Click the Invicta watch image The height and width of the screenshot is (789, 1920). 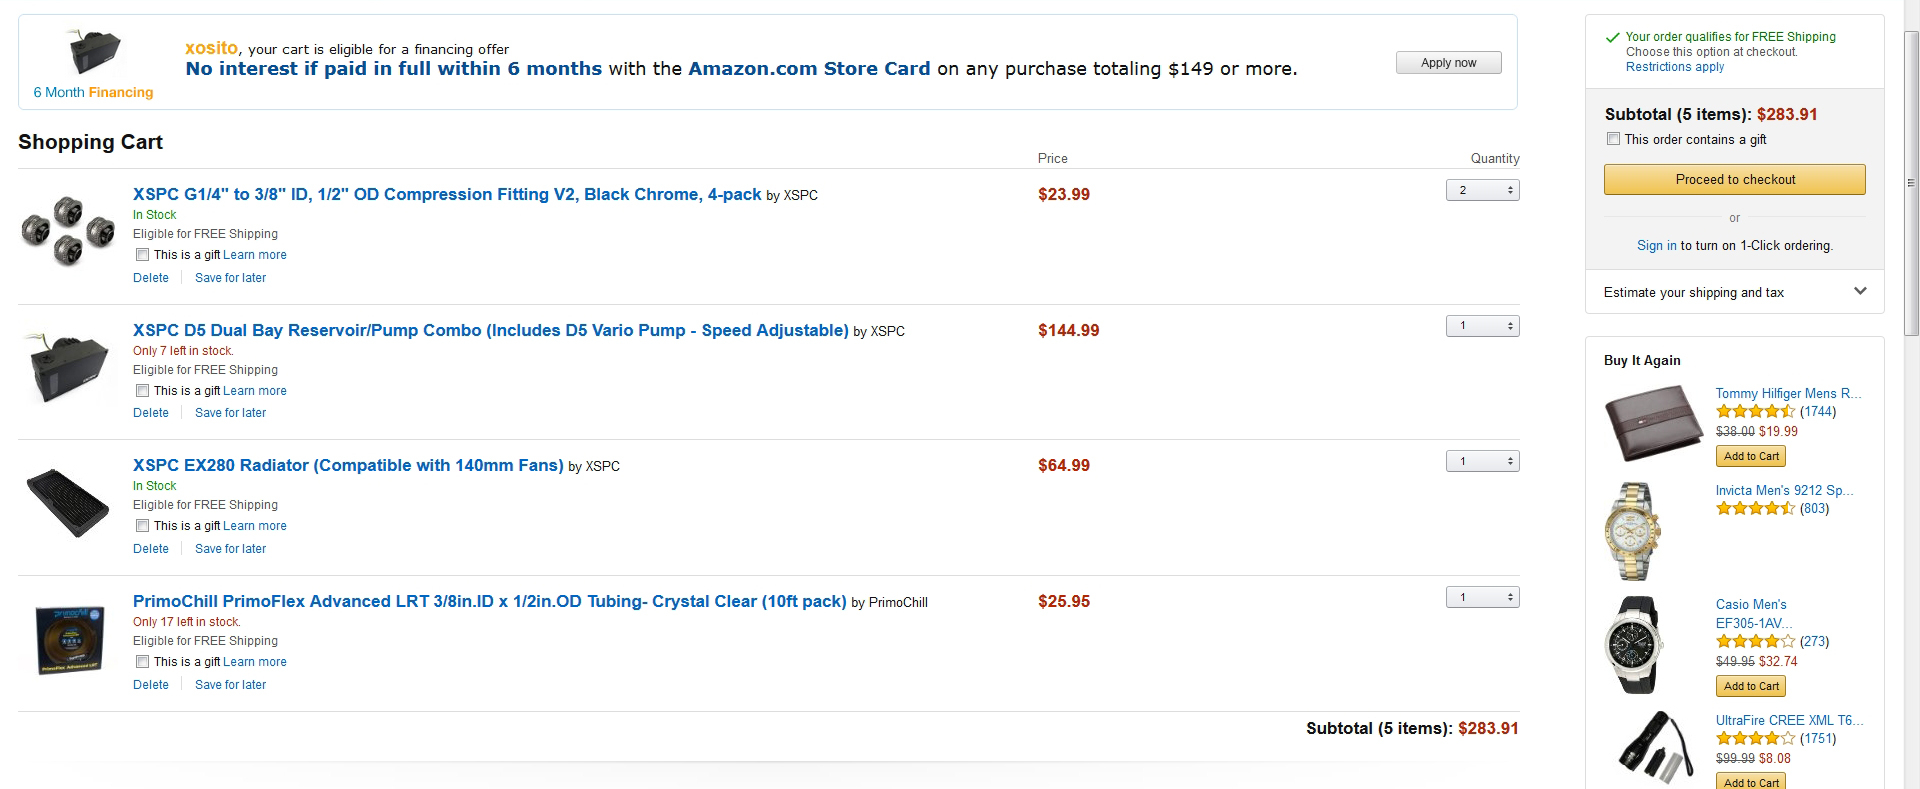coord(1633,531)
